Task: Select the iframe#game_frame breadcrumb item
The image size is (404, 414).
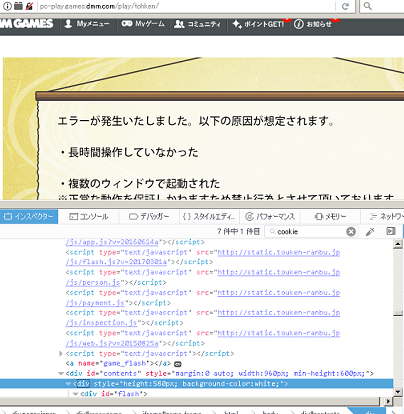Action: [x=172, y=412]
